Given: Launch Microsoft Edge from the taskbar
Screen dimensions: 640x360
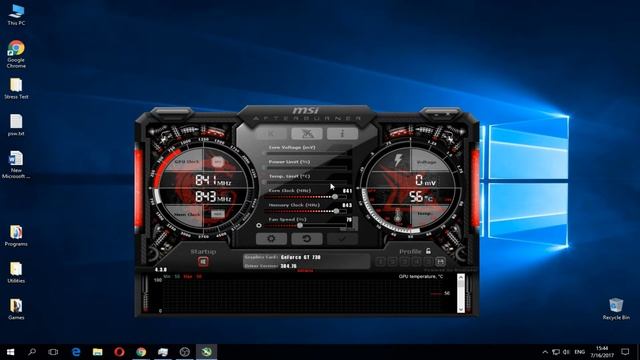Looking at the screenshot, I should [76, 351].
